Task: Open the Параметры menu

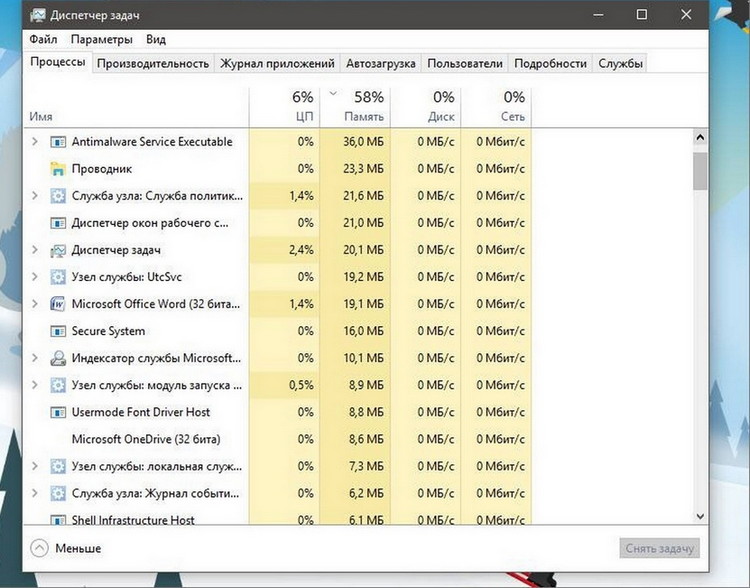Action: tap(101, 39)
